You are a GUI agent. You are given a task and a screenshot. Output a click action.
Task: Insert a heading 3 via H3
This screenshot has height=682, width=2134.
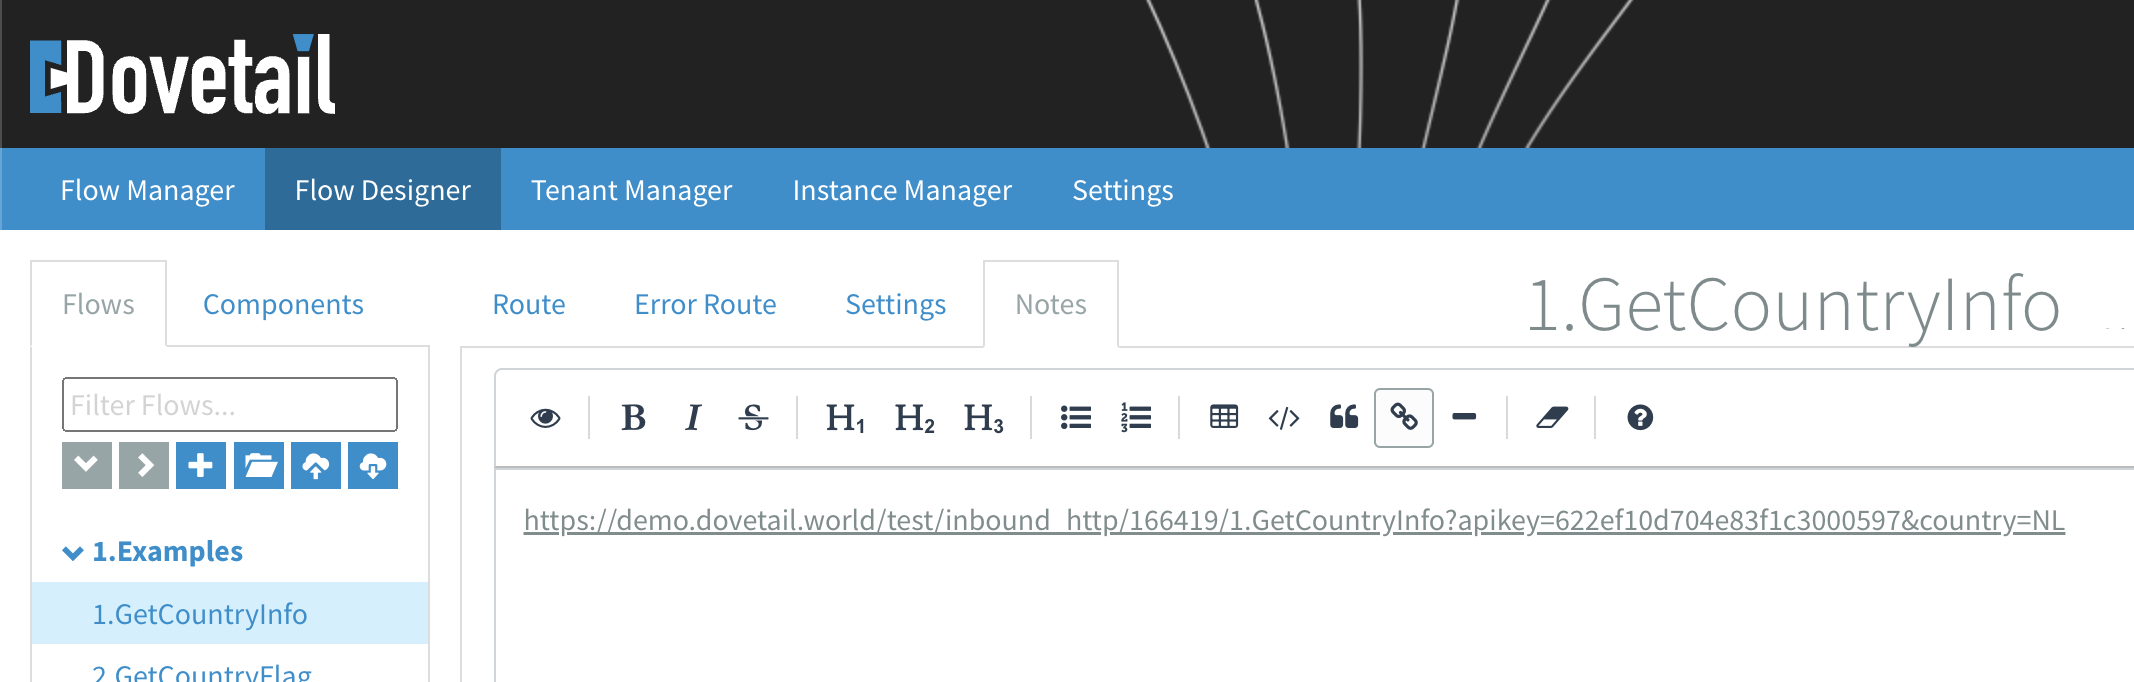(x=983, y=418)
